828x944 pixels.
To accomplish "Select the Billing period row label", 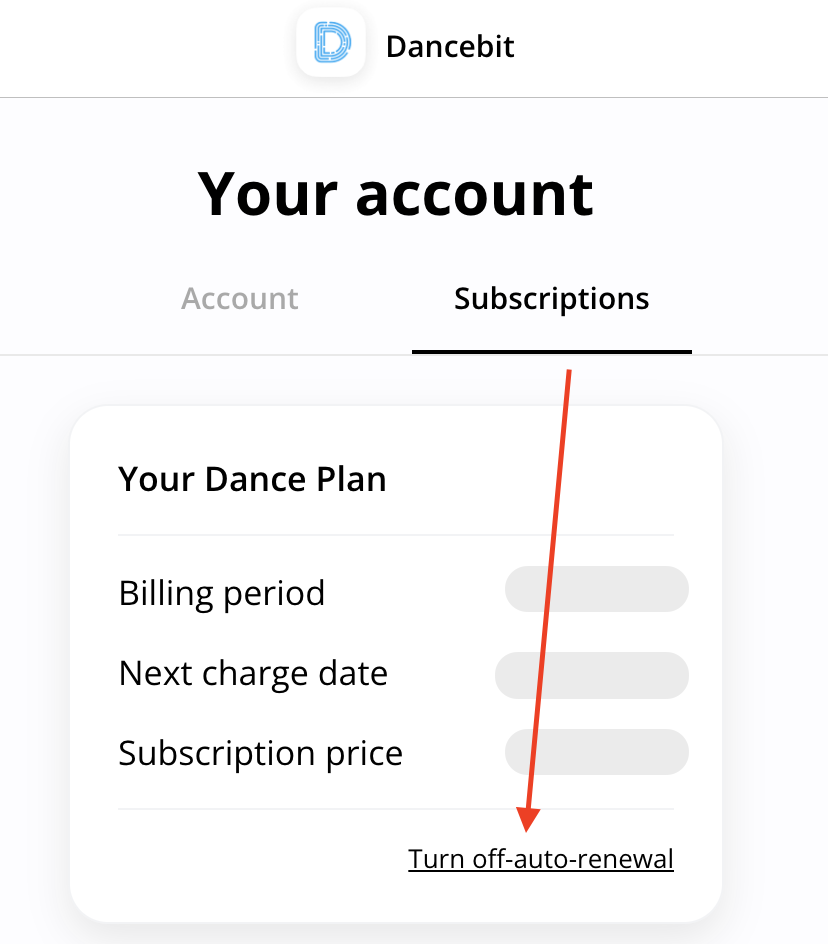I will 221,592.
